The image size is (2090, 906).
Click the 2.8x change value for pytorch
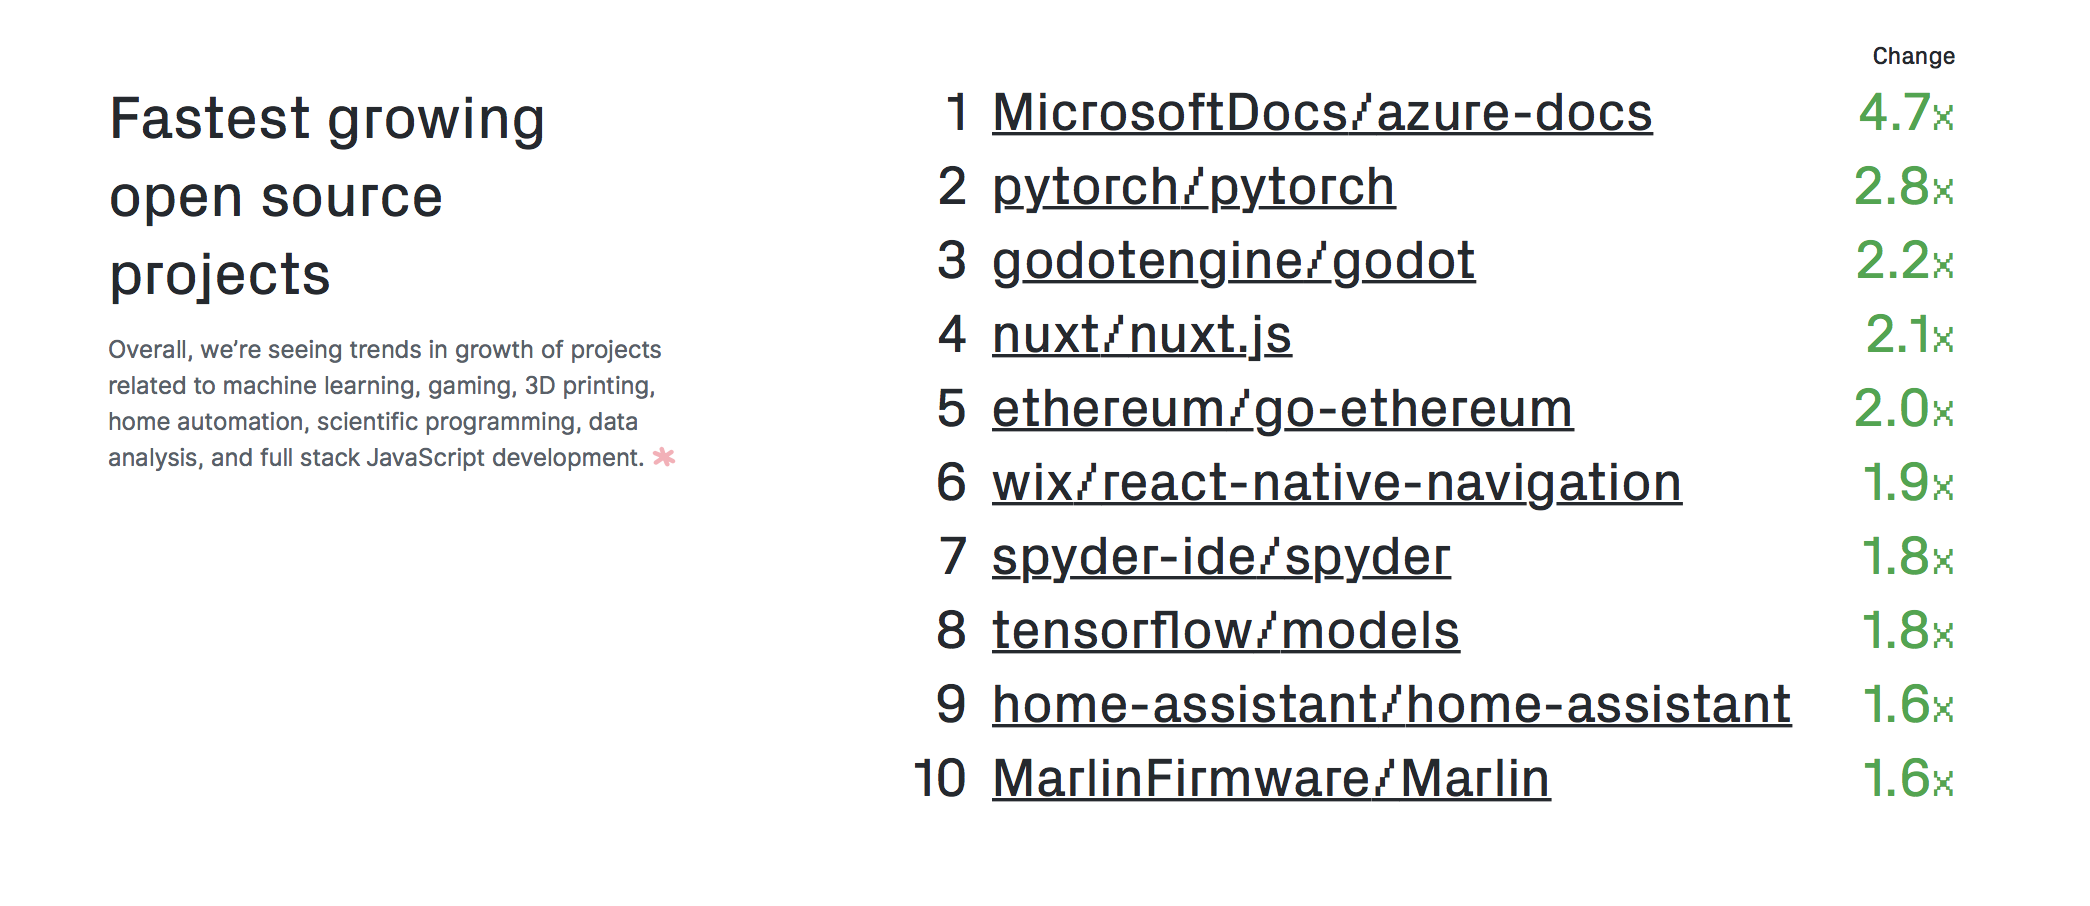tap(1903, 187)
